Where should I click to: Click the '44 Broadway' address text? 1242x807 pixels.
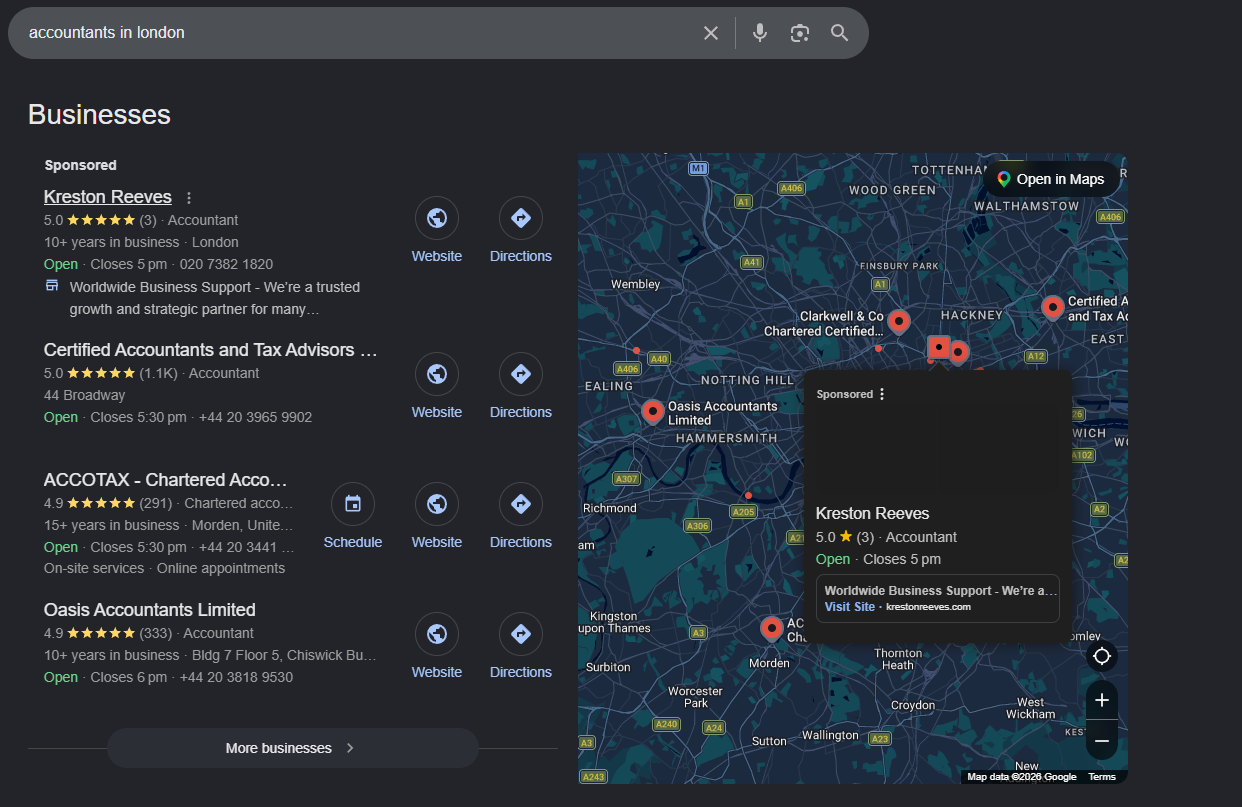point(84,395)
